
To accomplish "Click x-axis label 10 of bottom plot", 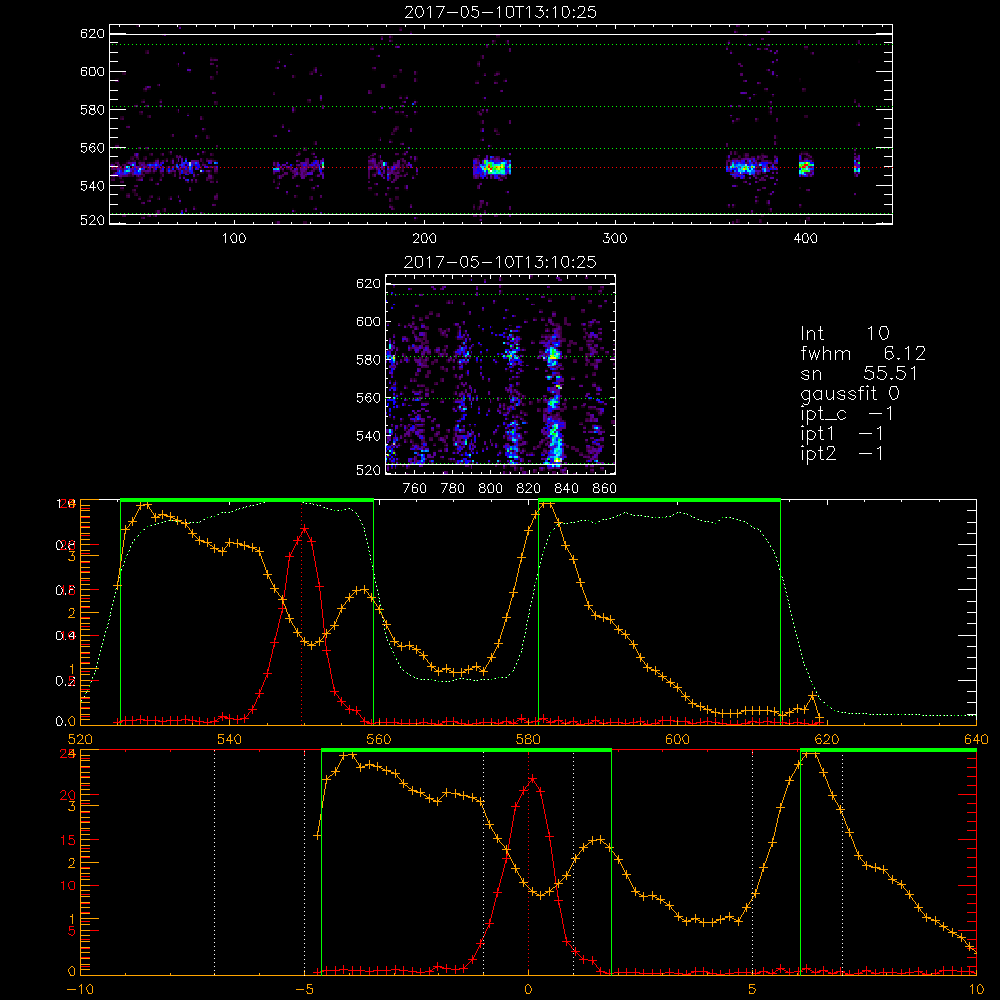I will (976, 990).
